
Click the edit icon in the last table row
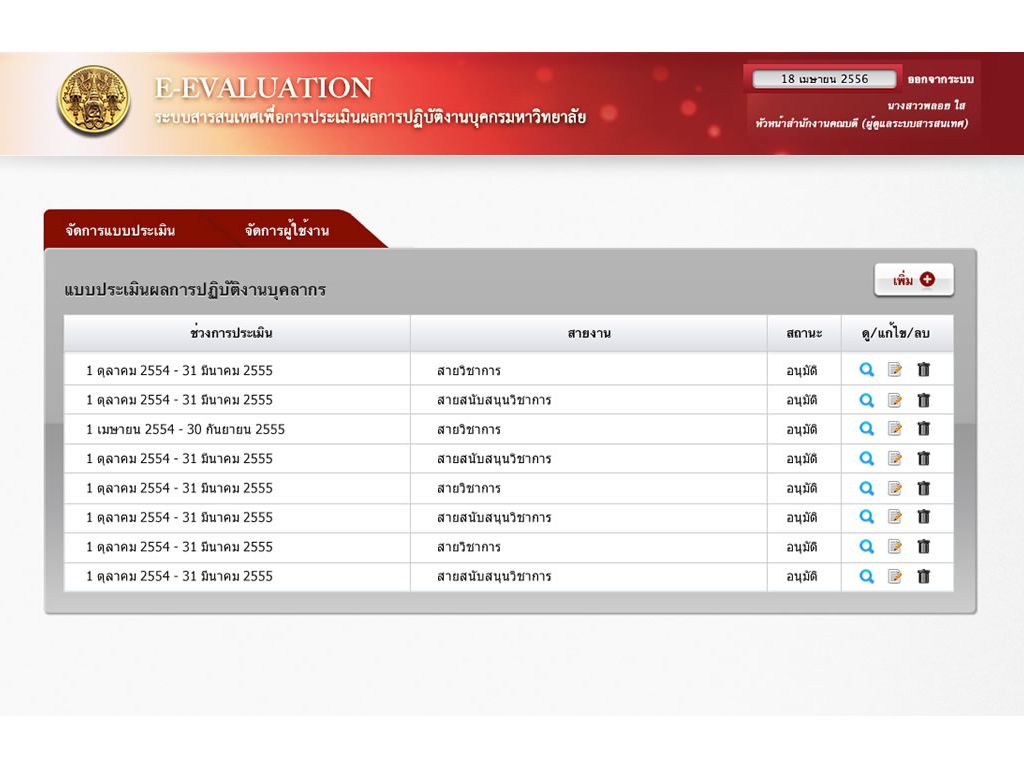895,576
